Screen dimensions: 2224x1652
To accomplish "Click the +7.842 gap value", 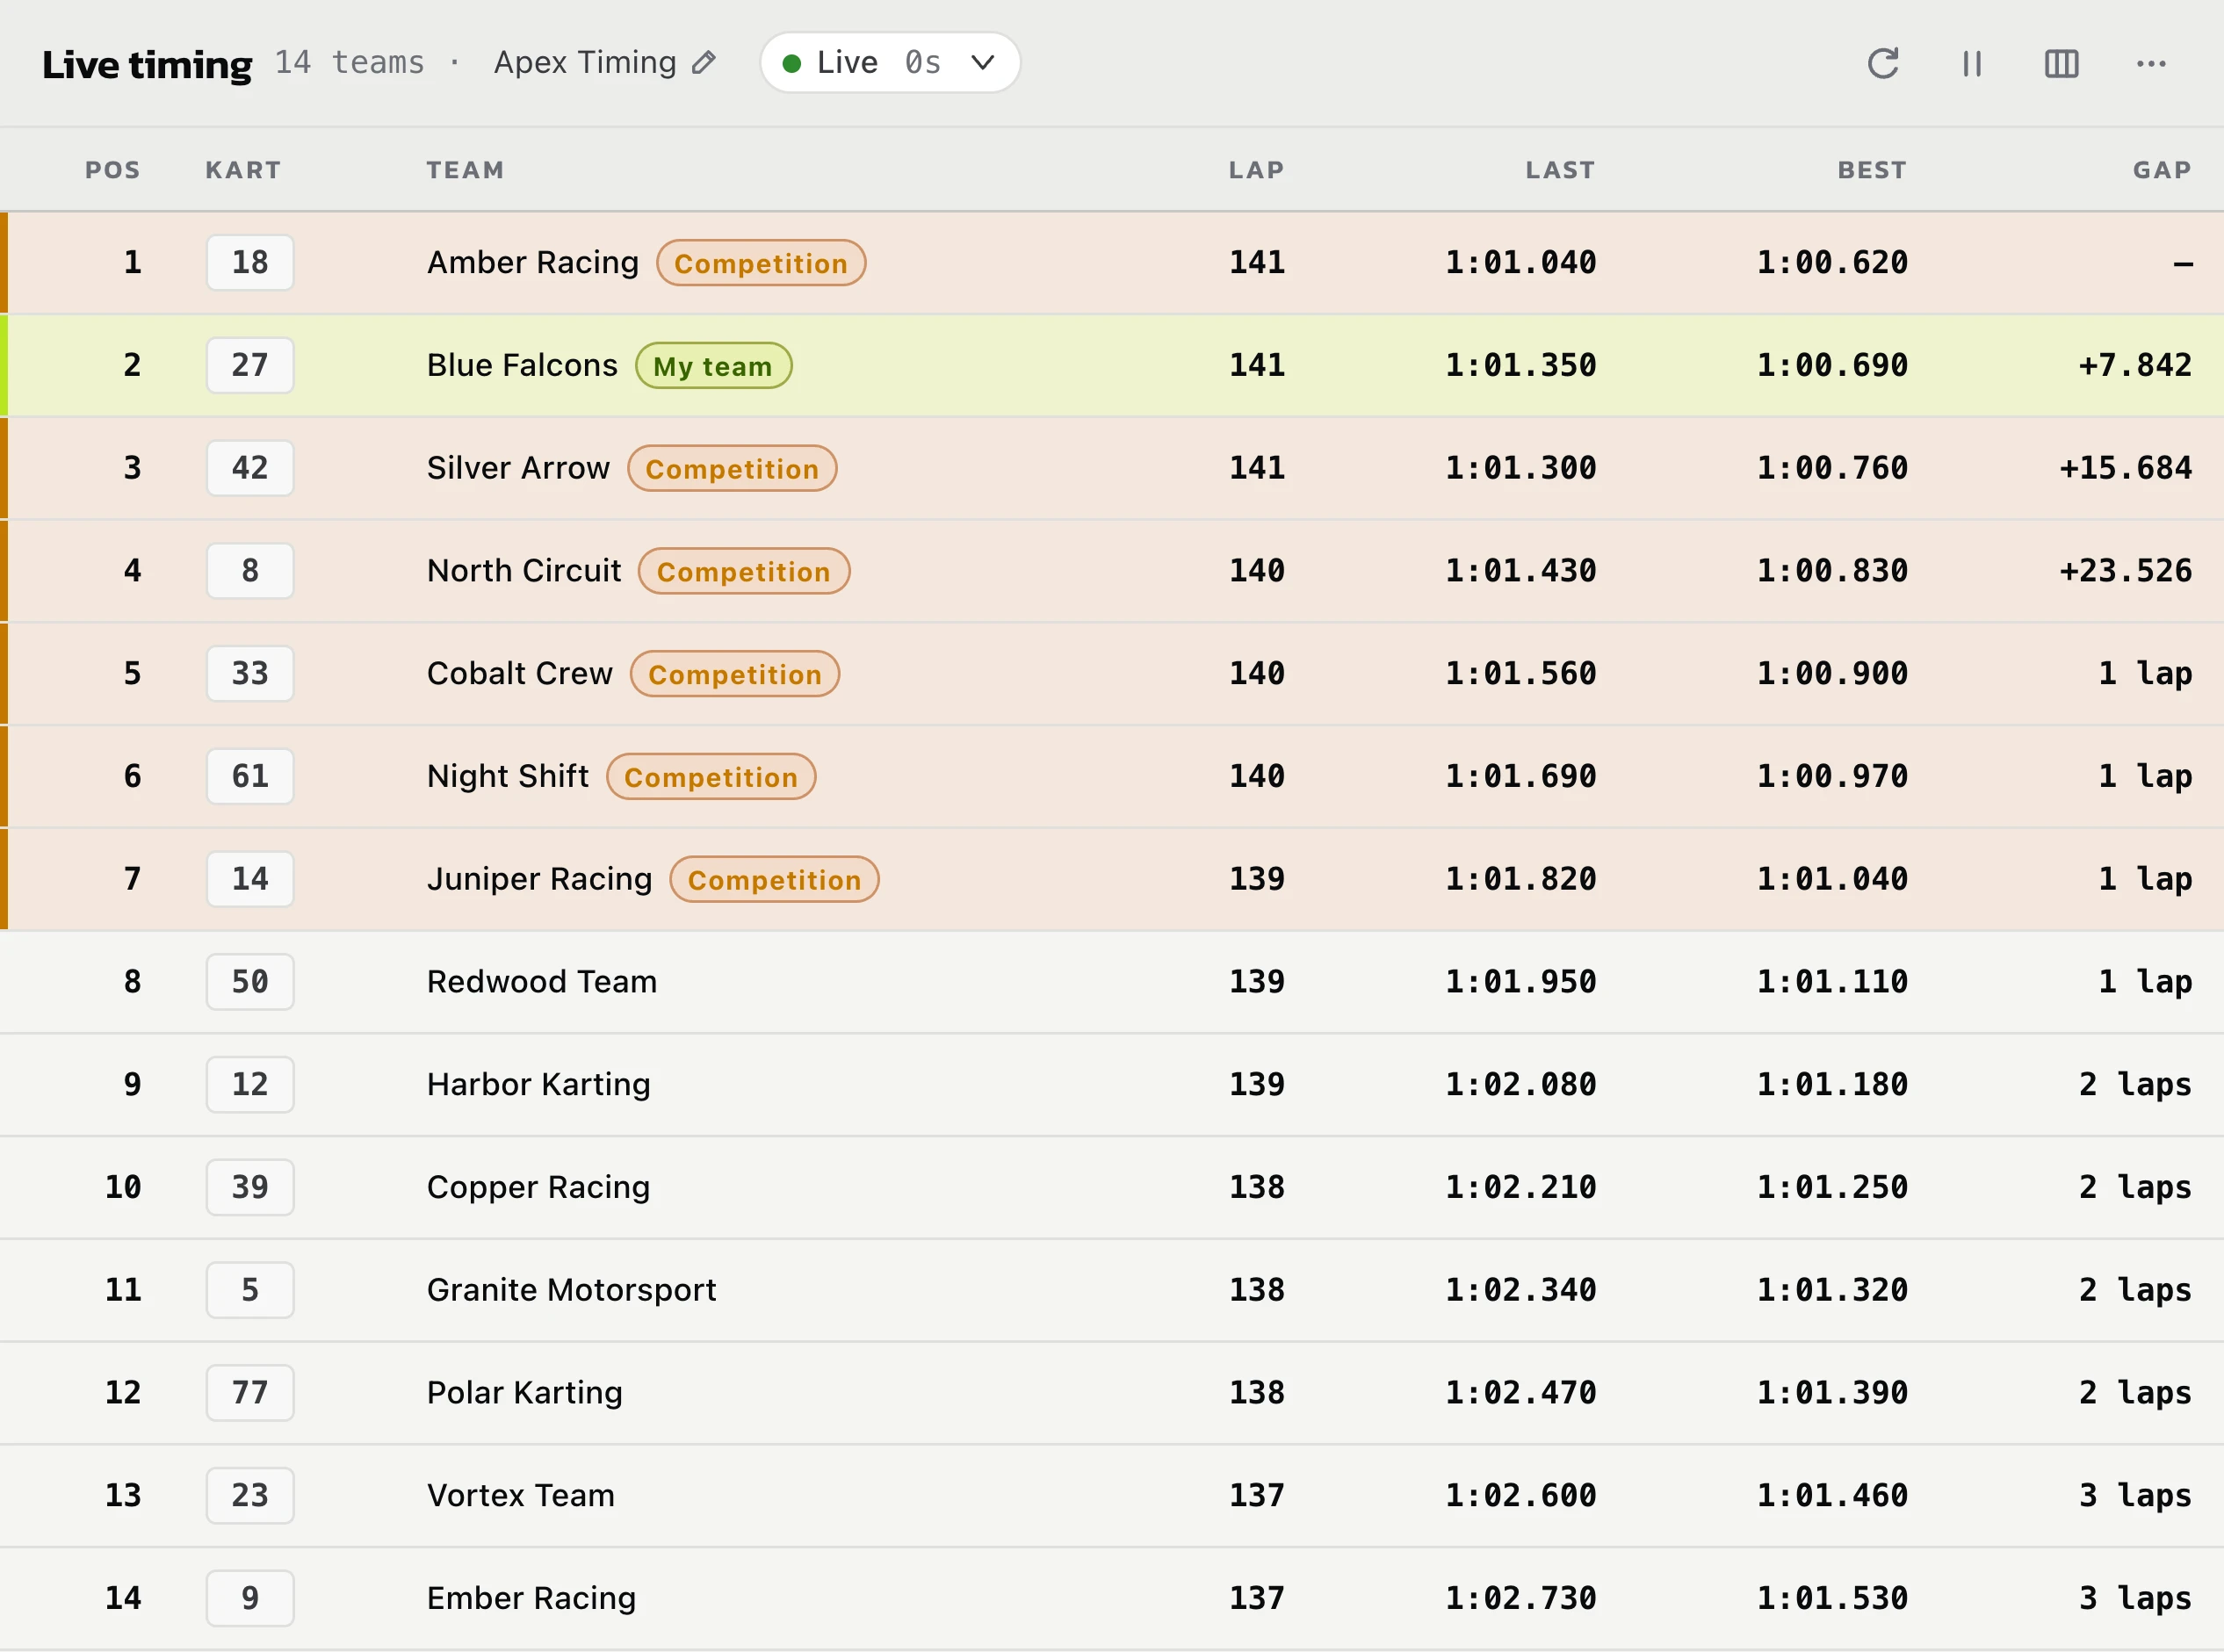I will pos(2135,365).
